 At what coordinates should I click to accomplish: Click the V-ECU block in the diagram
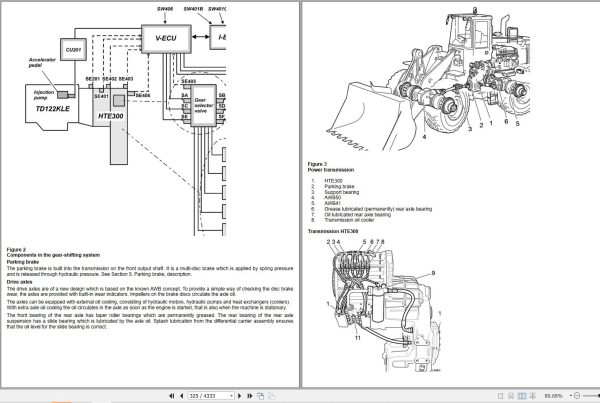(166, 39)
